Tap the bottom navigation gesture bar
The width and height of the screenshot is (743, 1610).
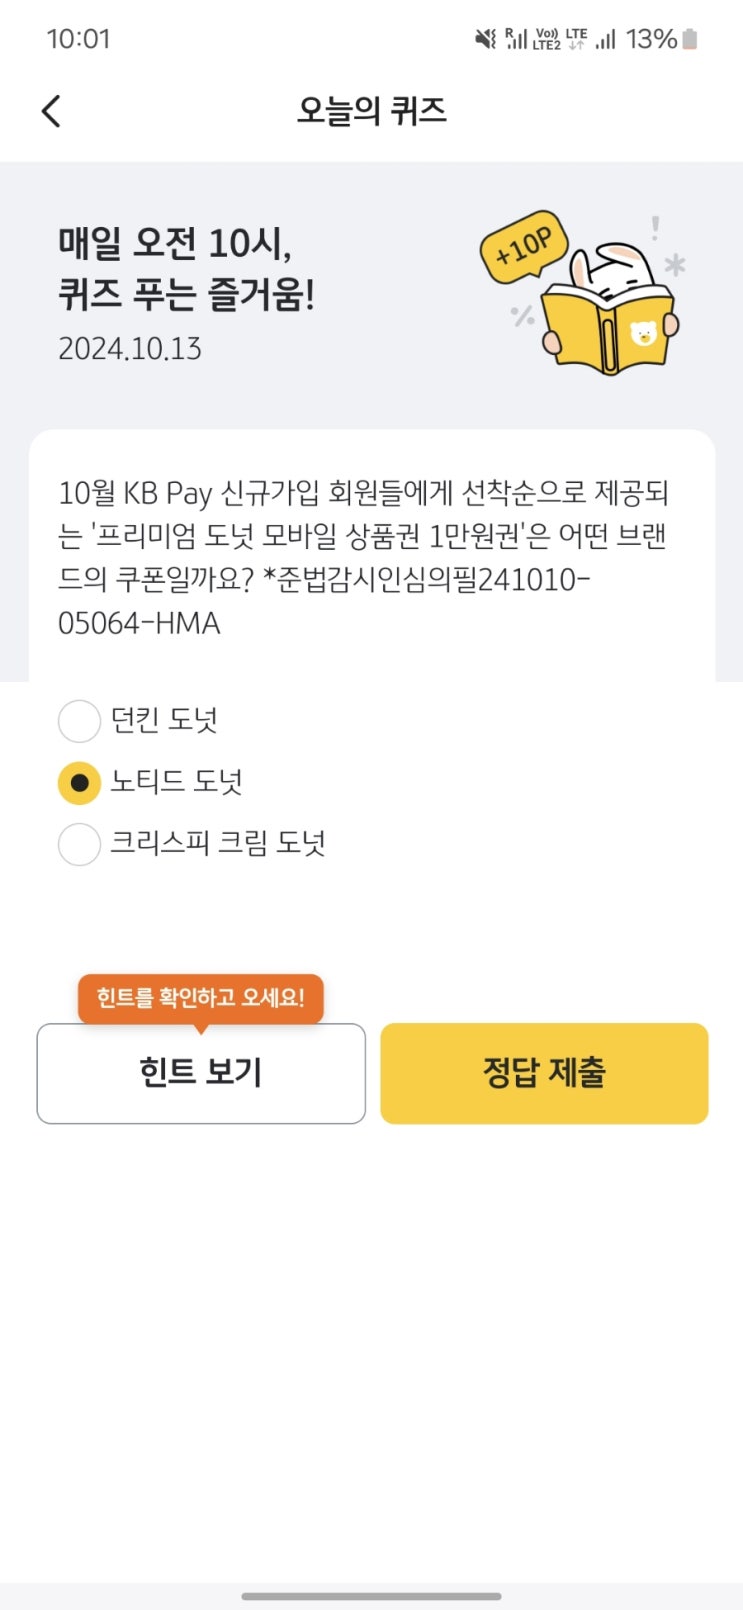coord(371,1596)
